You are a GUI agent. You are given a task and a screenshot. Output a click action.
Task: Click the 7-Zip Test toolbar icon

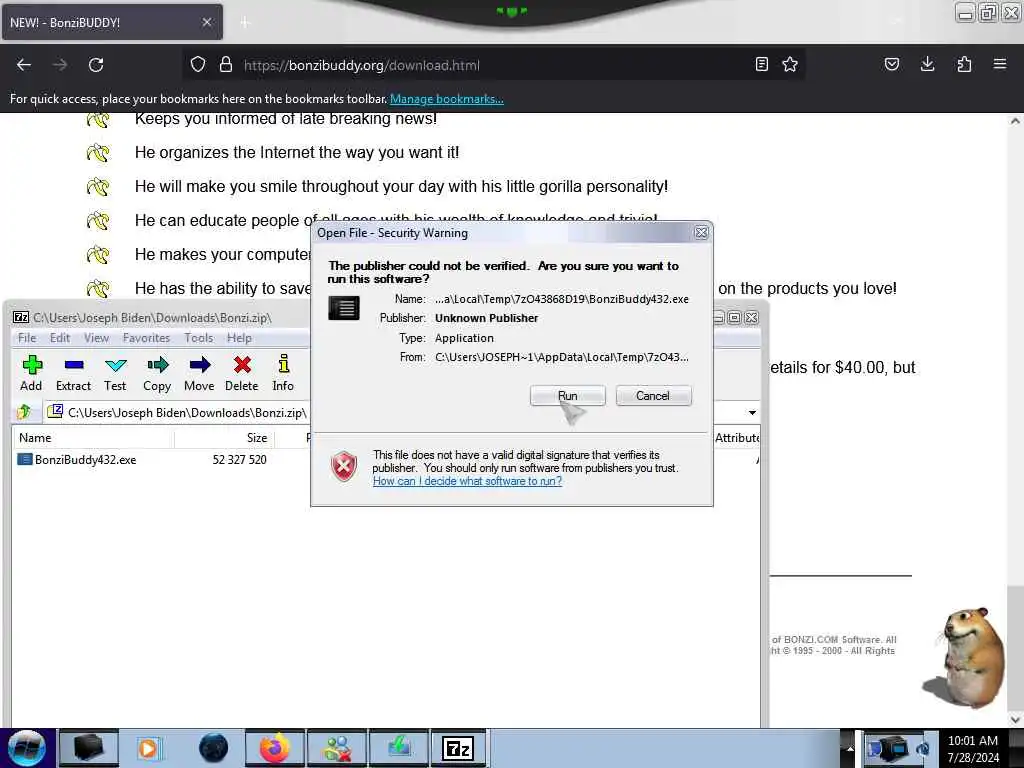pyautogui.click(x=115, y=374)
